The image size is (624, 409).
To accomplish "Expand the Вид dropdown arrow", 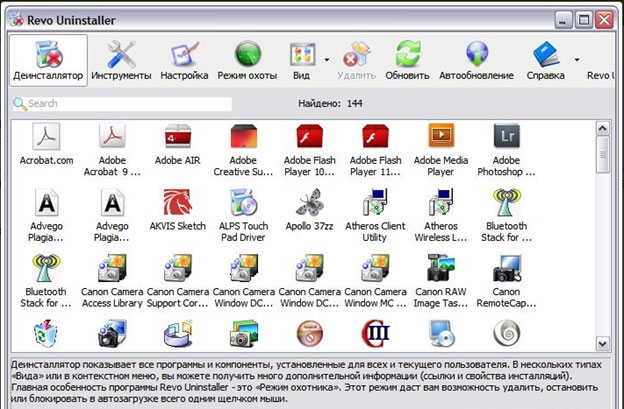I will [x=327, y=60].
